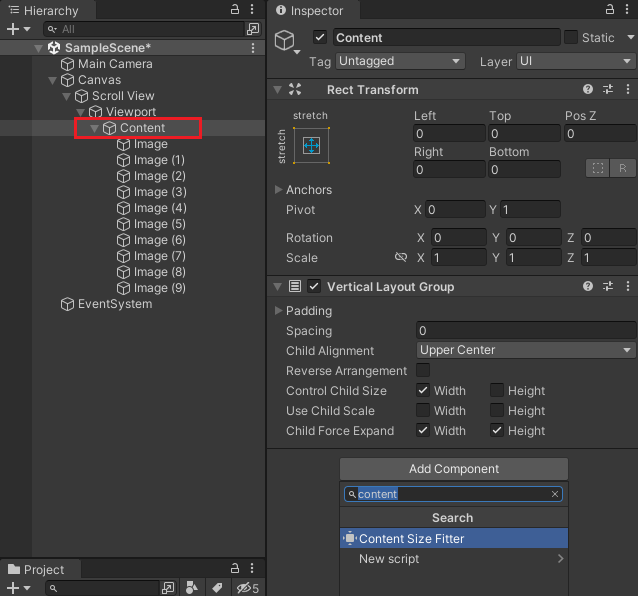The image size is (638, 596).
Task: Uncheck Child Force Expand Height
Action: pyautogui.click(x=497, y=430)
